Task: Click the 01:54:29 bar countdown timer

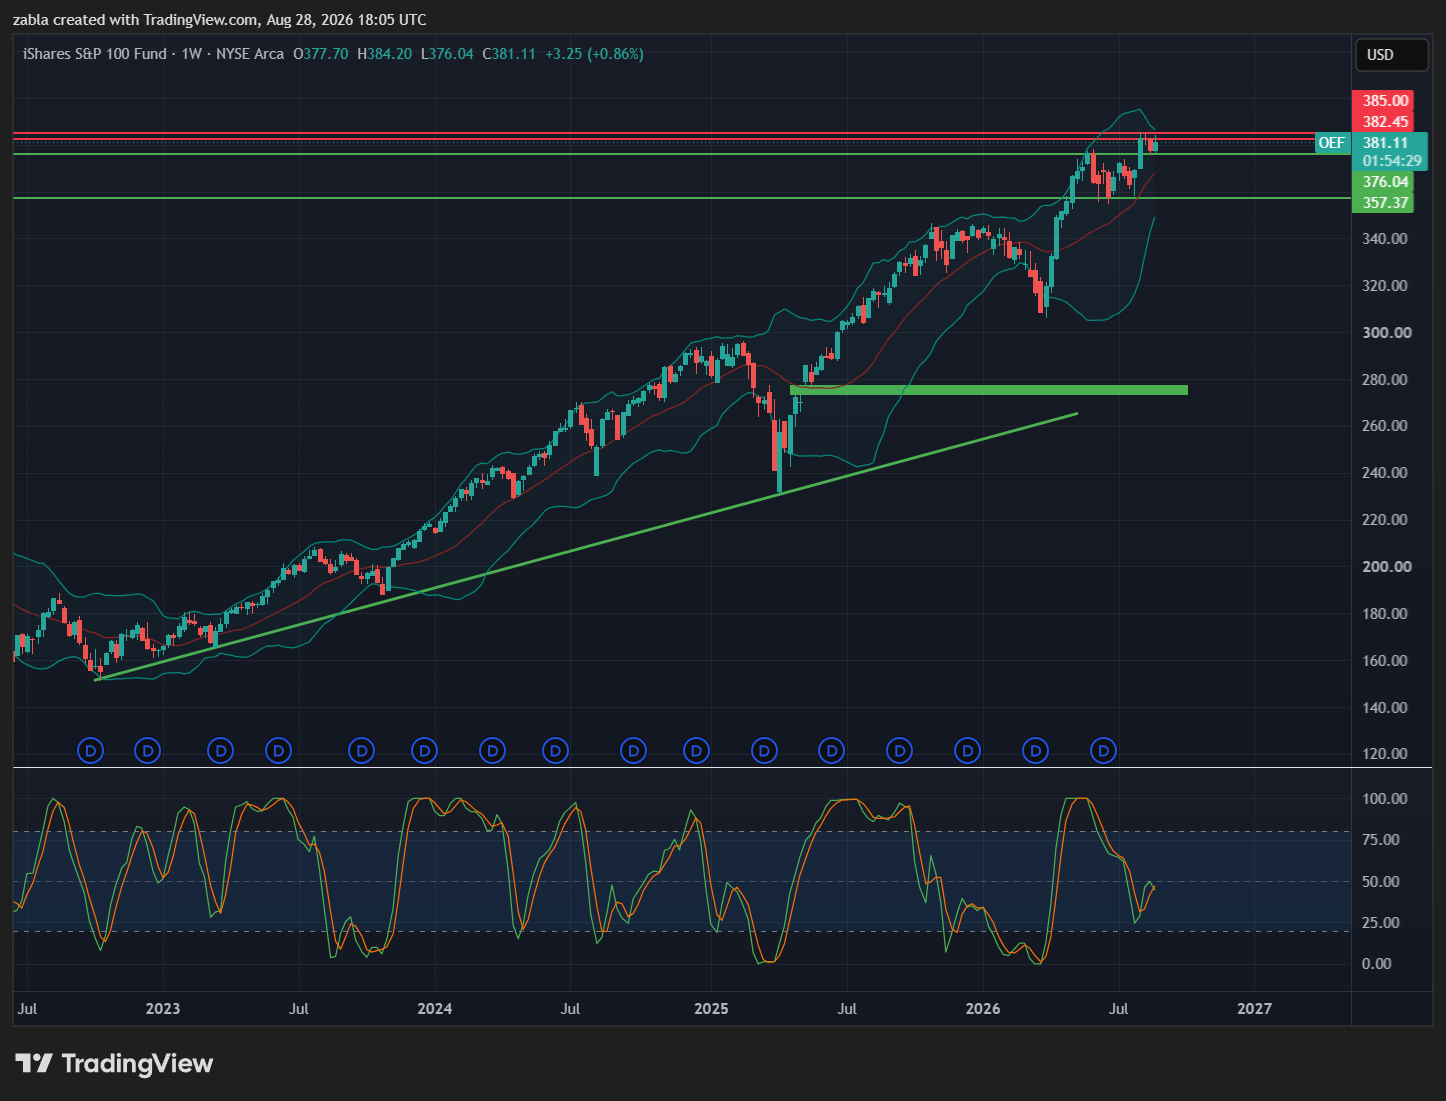Action: (1389, 161)
